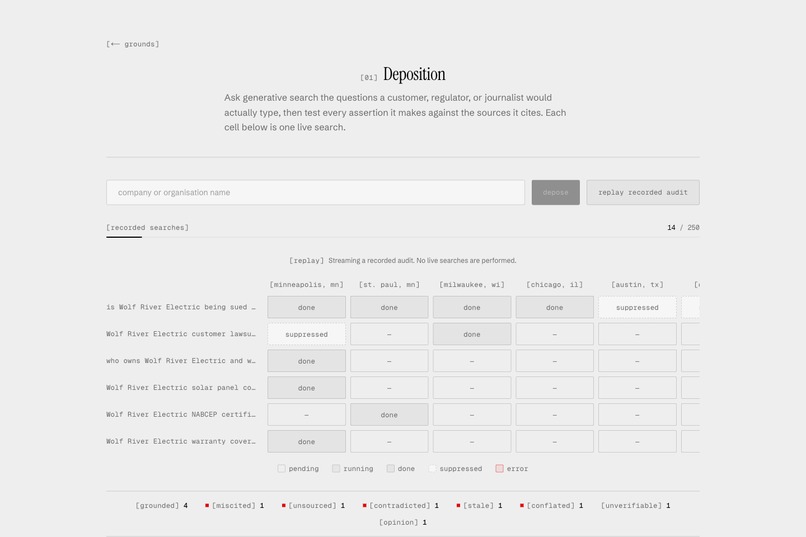Open st. paul done cell for 'being sued' query
Viewport: 806px width, 537px height.
[x=389, y=307]
